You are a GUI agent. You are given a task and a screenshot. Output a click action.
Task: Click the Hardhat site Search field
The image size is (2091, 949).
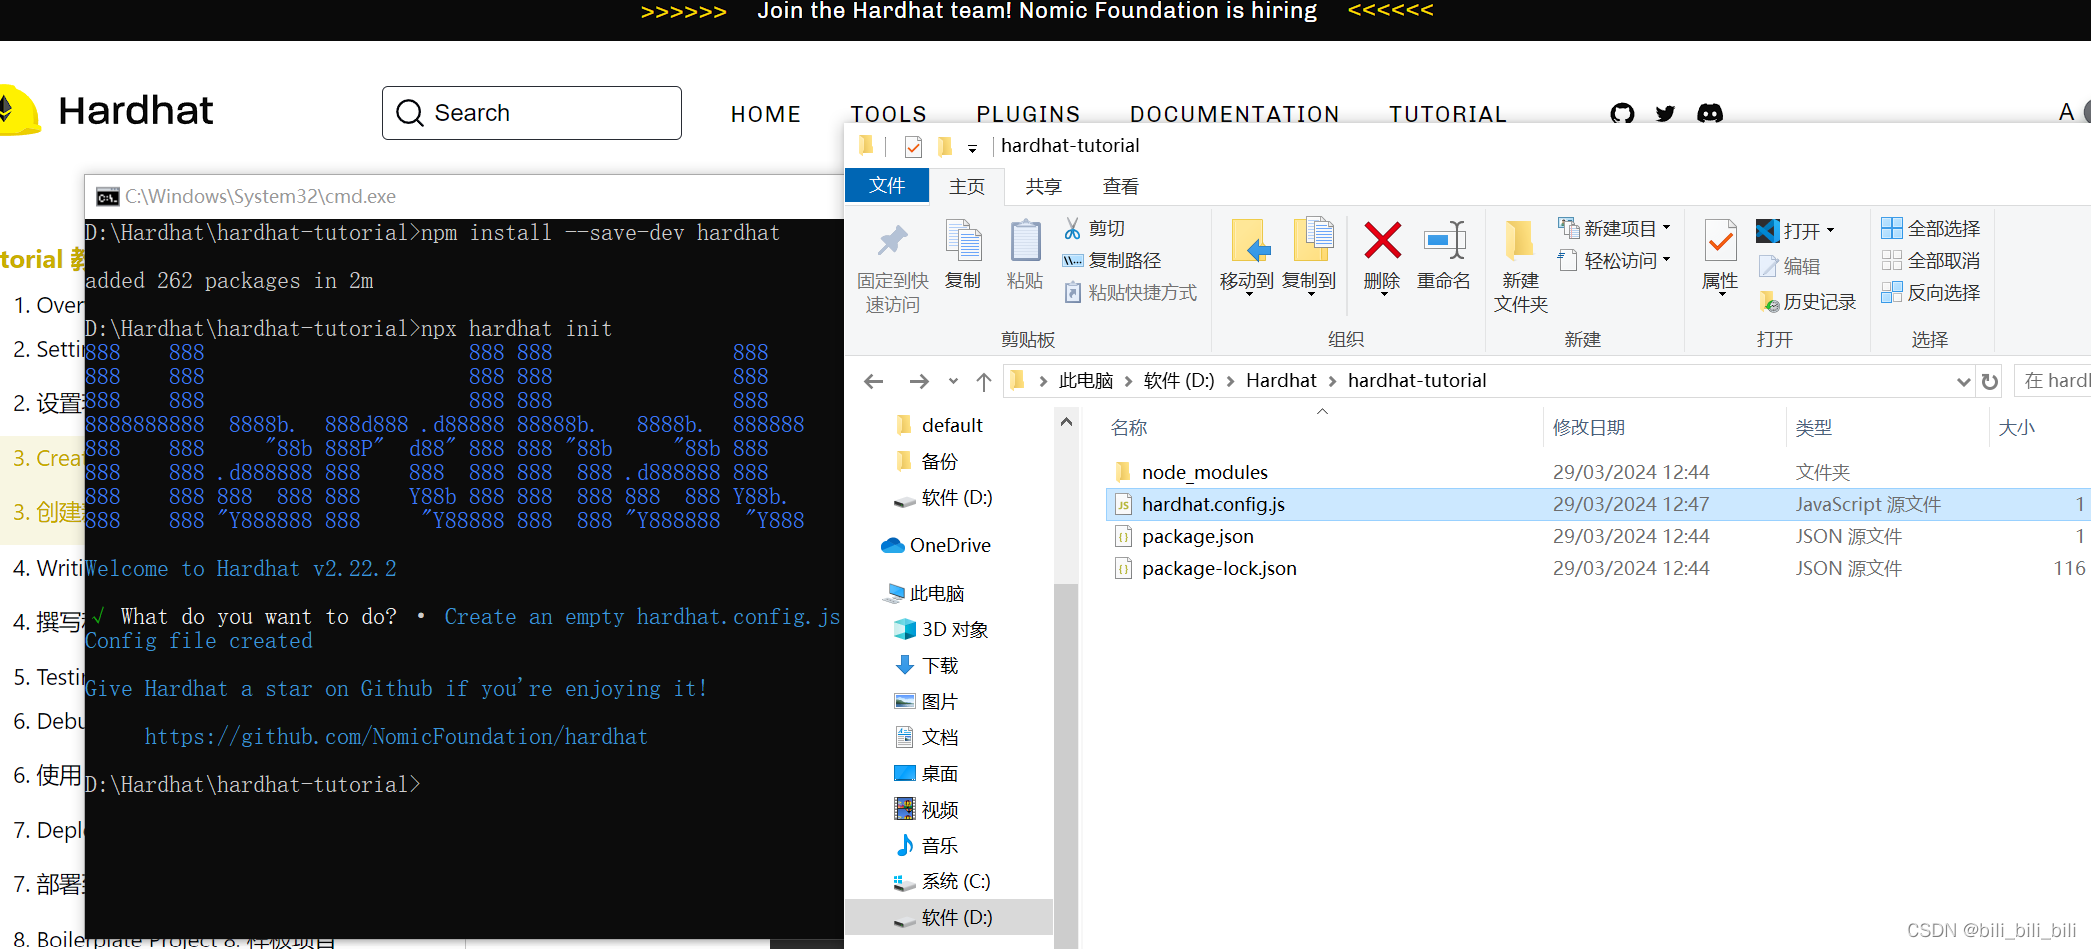[532, 113]
